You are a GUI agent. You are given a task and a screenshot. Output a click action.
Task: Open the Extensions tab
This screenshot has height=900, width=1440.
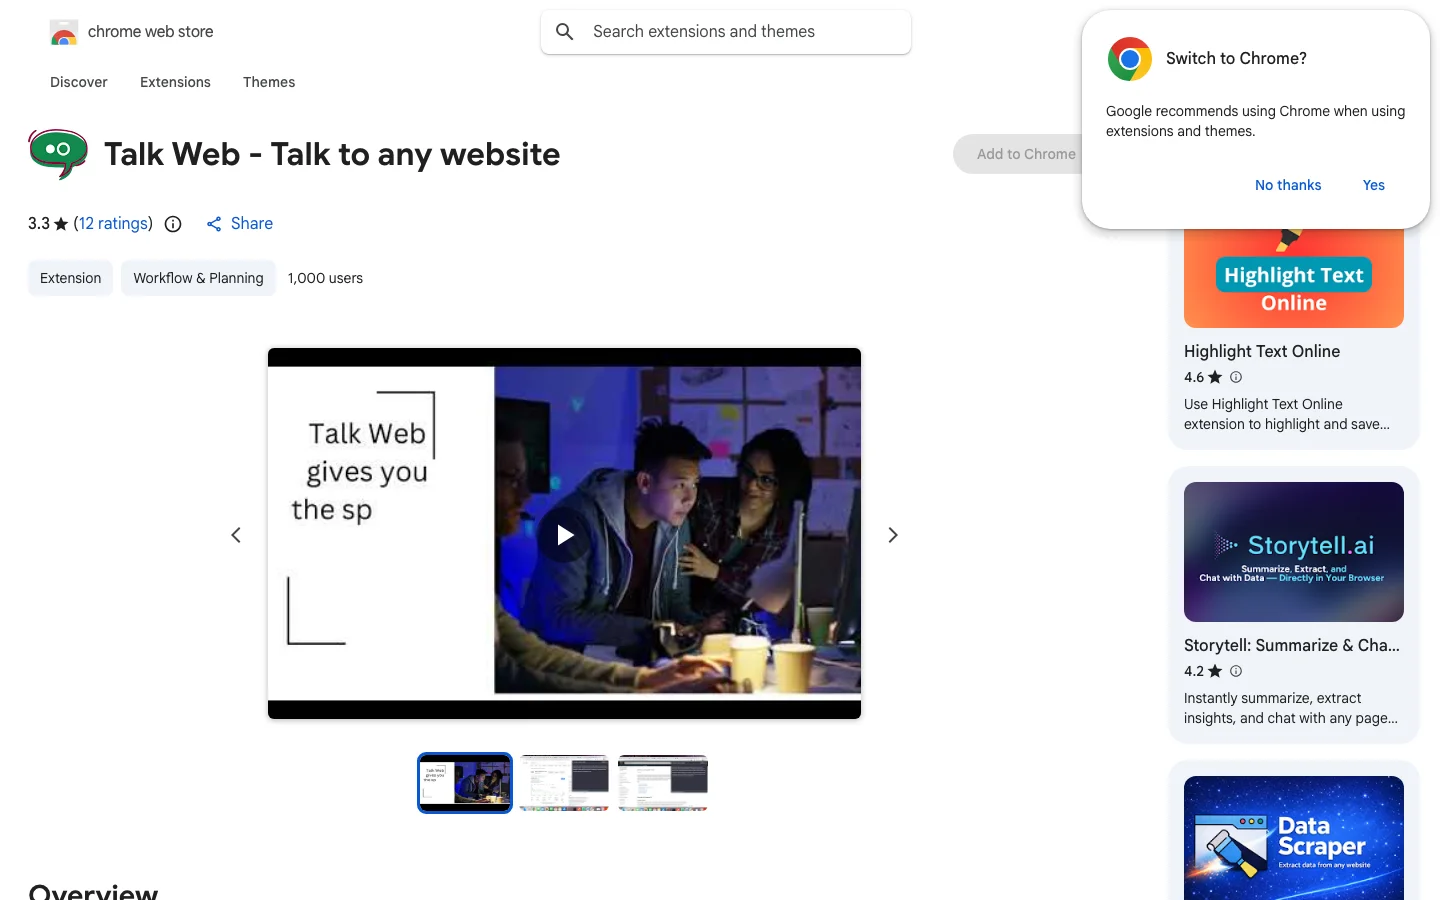[175, 82]
